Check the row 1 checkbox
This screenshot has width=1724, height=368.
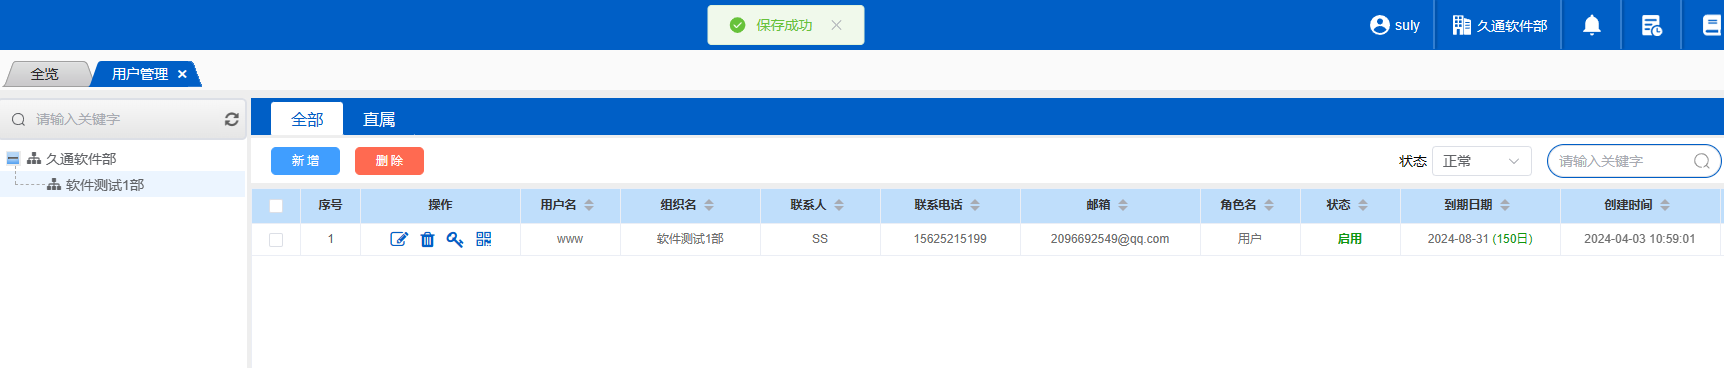[x=276, y=240]
